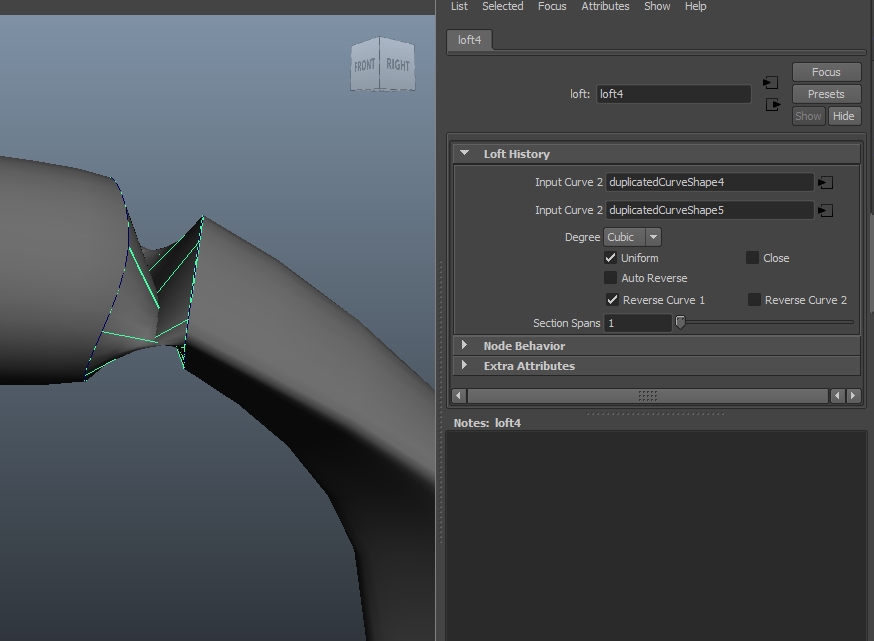Select the loft4 tab
The image size is (874, 641).
[469, 40]
